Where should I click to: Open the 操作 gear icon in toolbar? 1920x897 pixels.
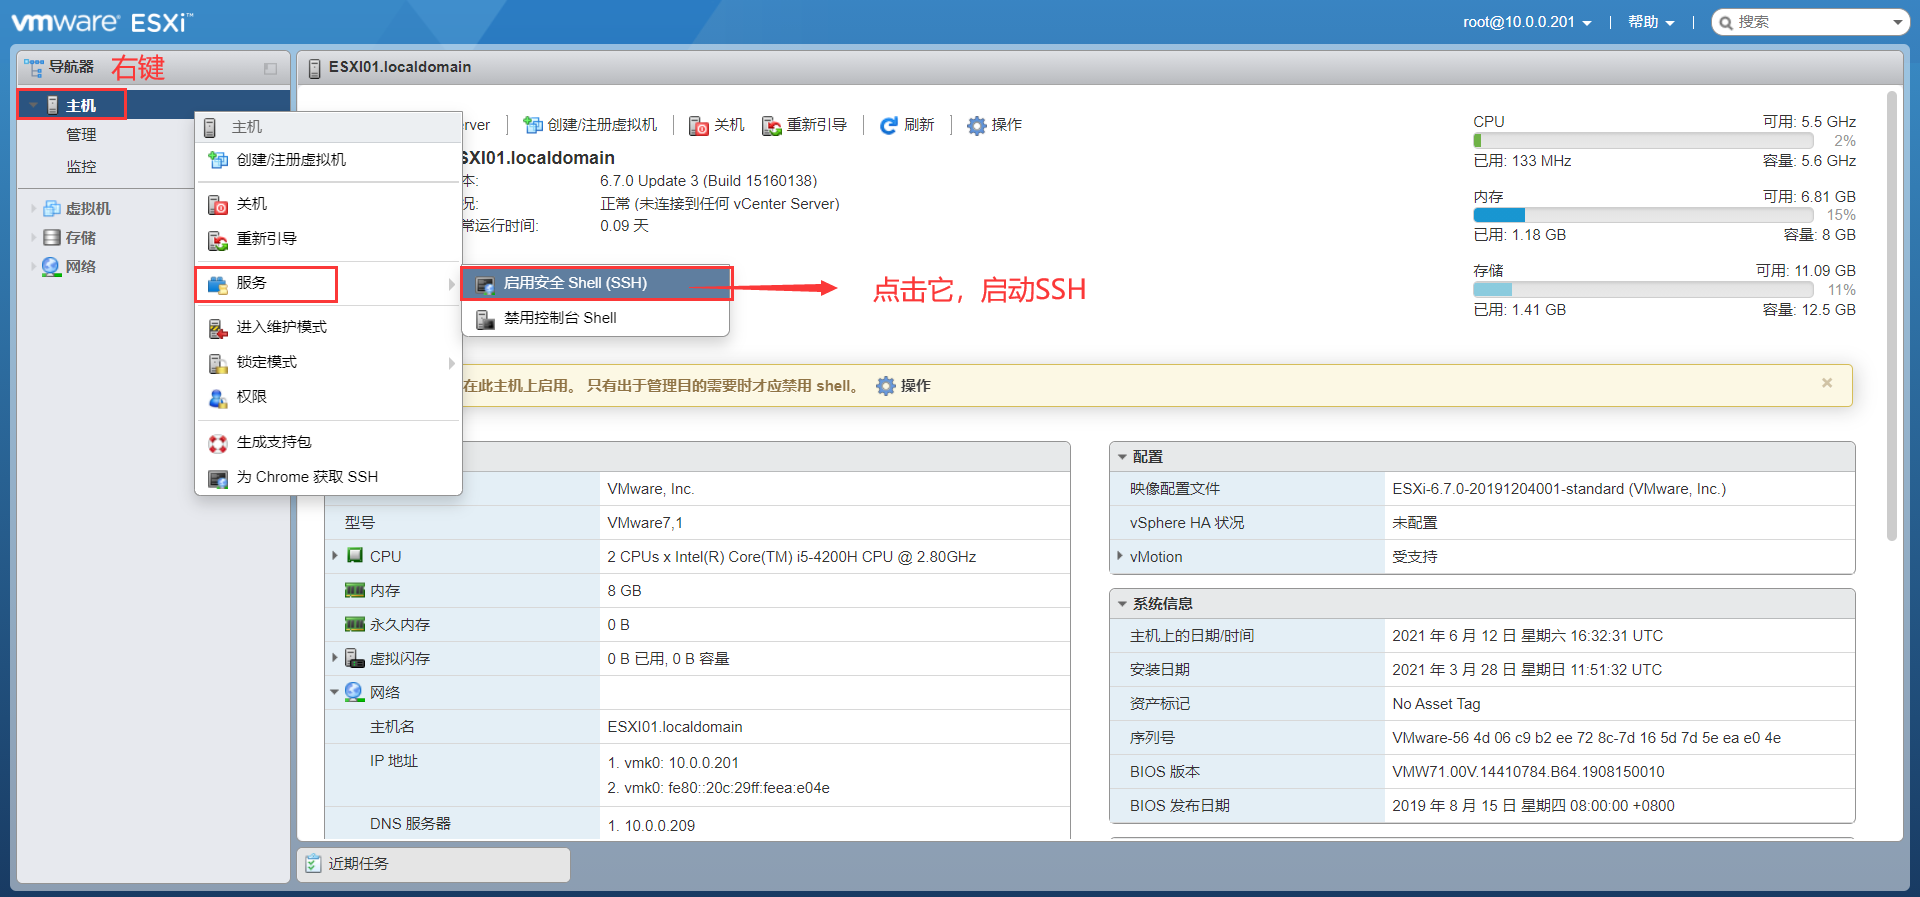977,125
